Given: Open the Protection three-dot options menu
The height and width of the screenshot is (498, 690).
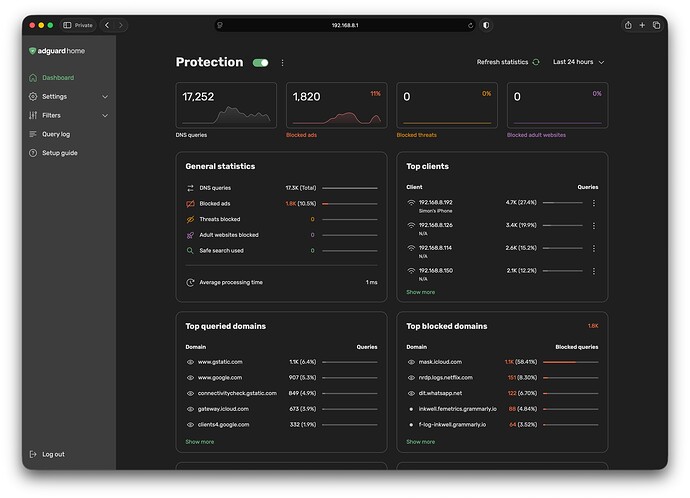Looking at the screenshot, I should (x=282, y=63).
